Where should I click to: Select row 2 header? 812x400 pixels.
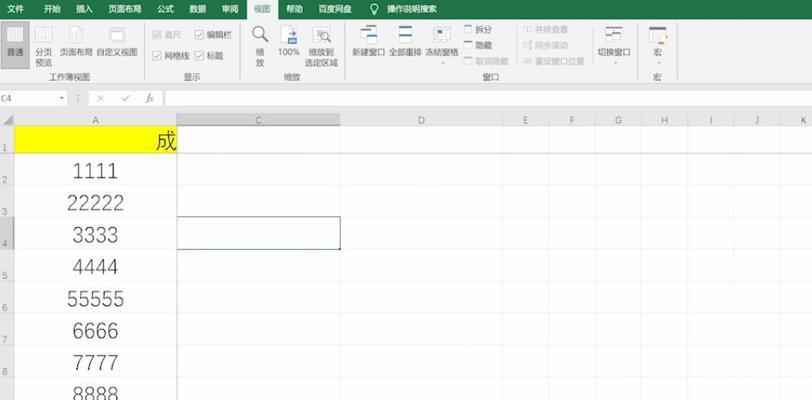coord(7,169)
